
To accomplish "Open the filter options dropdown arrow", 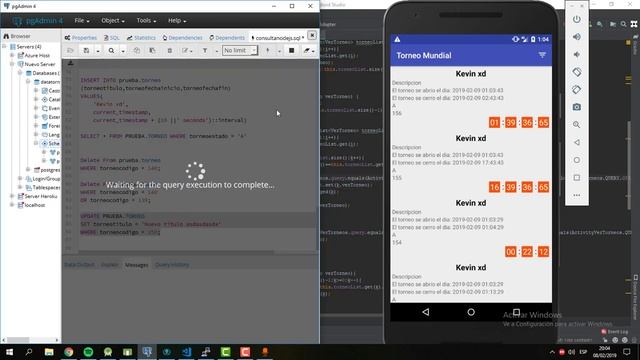I will coord(216,51).
